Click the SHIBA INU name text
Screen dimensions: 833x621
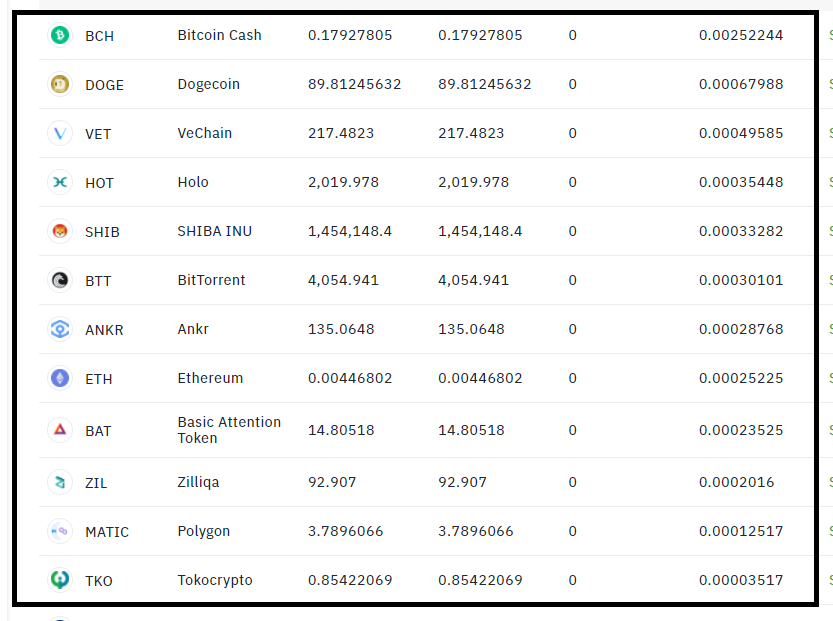215,231
